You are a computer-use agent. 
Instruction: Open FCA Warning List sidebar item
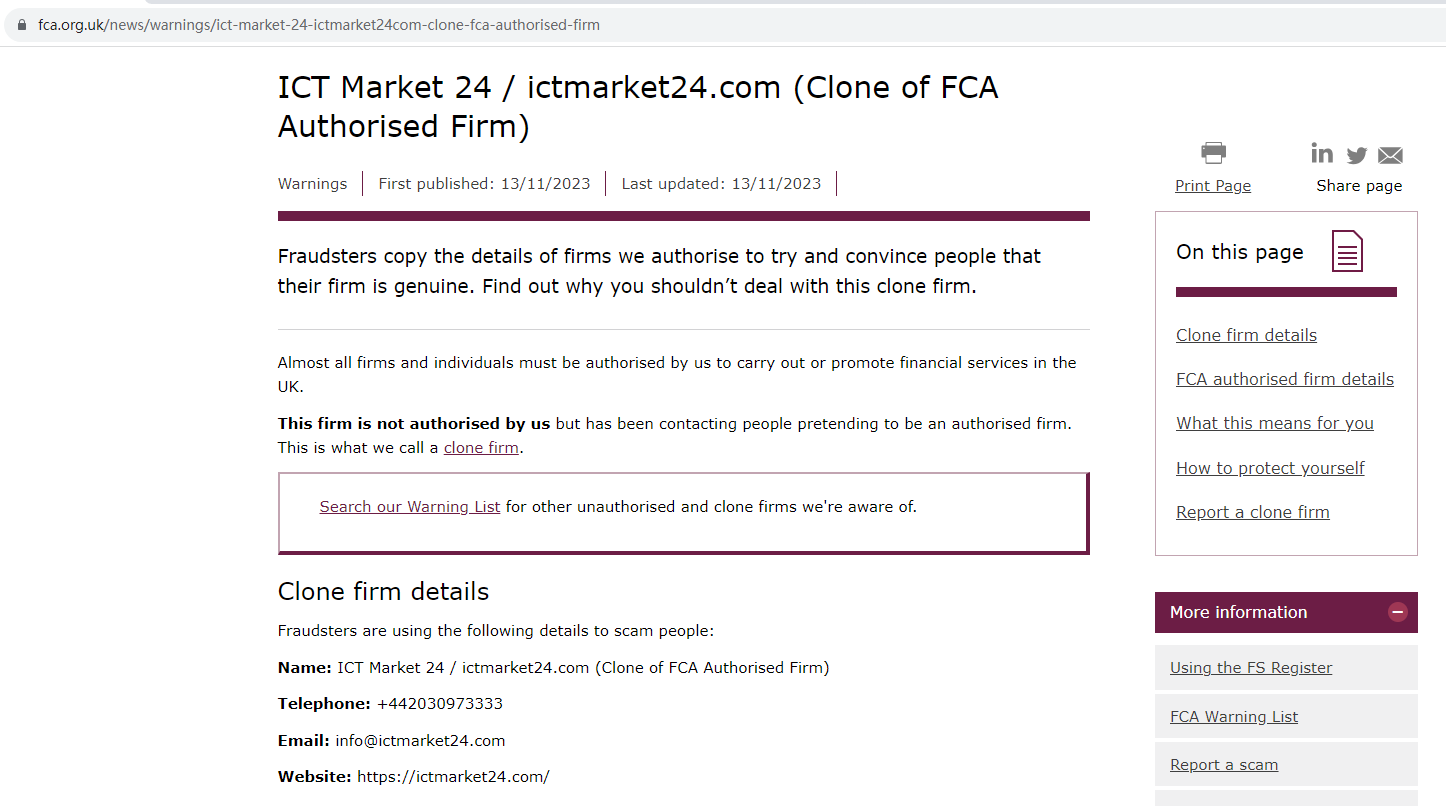1234,717
